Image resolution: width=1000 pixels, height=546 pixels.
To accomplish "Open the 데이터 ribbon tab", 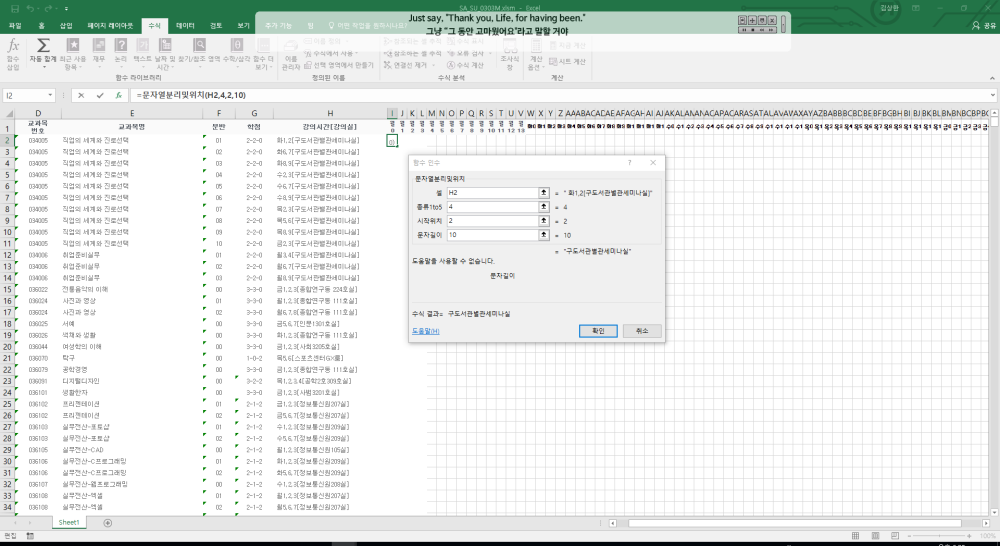I will [186, 23].
